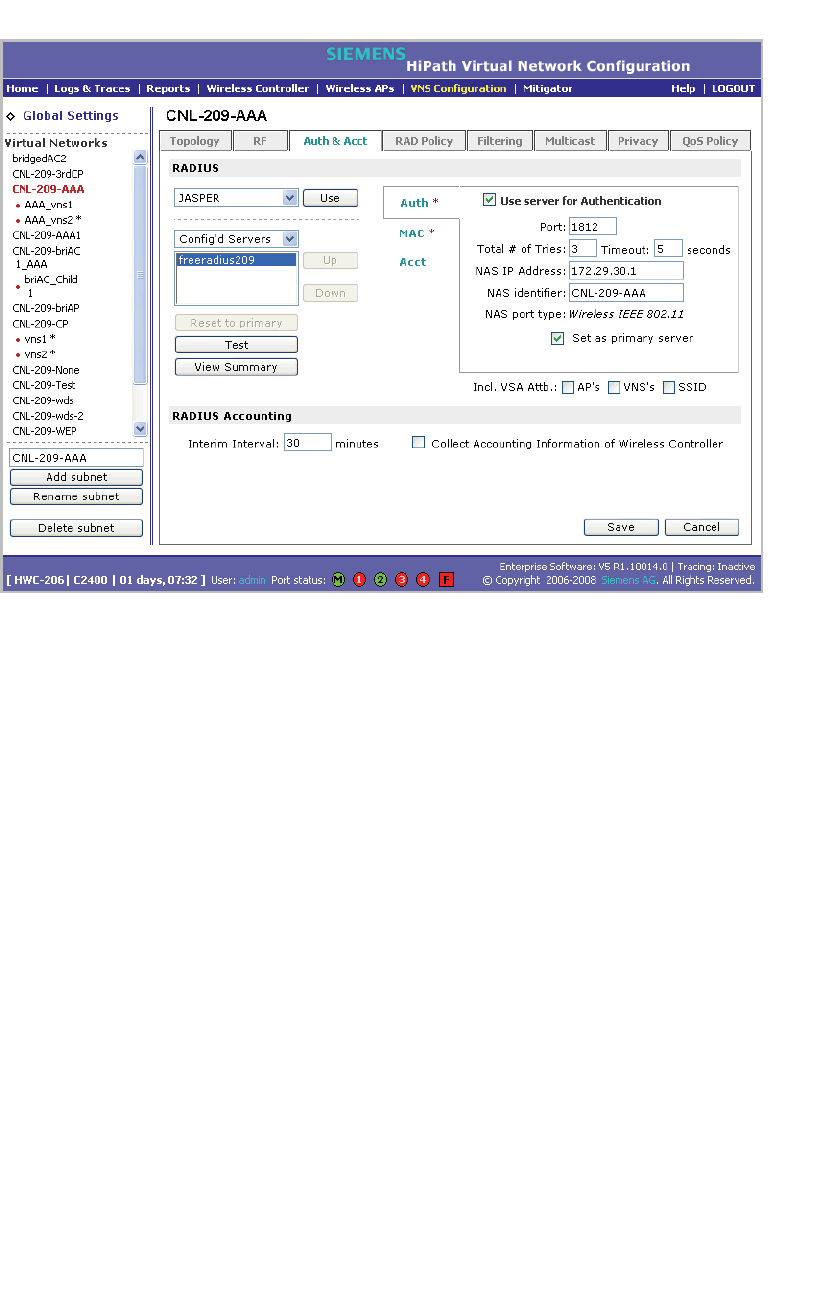This screenshot has height=1313, width=816.
Task: Select AAA_vns1 child network
Action: tap(48, 204)
